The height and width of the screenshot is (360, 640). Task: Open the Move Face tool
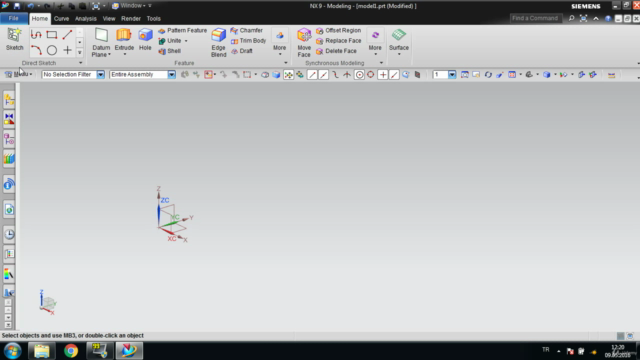coord(304,42)
